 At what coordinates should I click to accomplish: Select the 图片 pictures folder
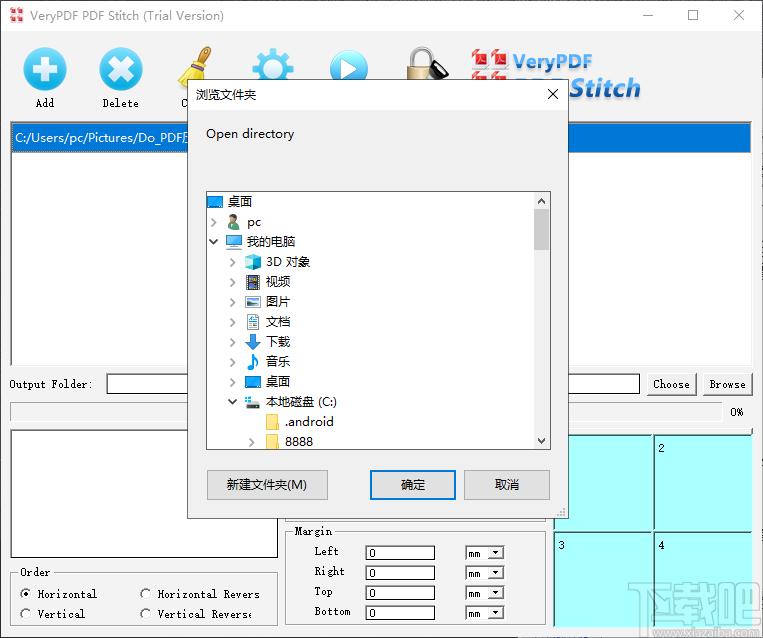278,302
